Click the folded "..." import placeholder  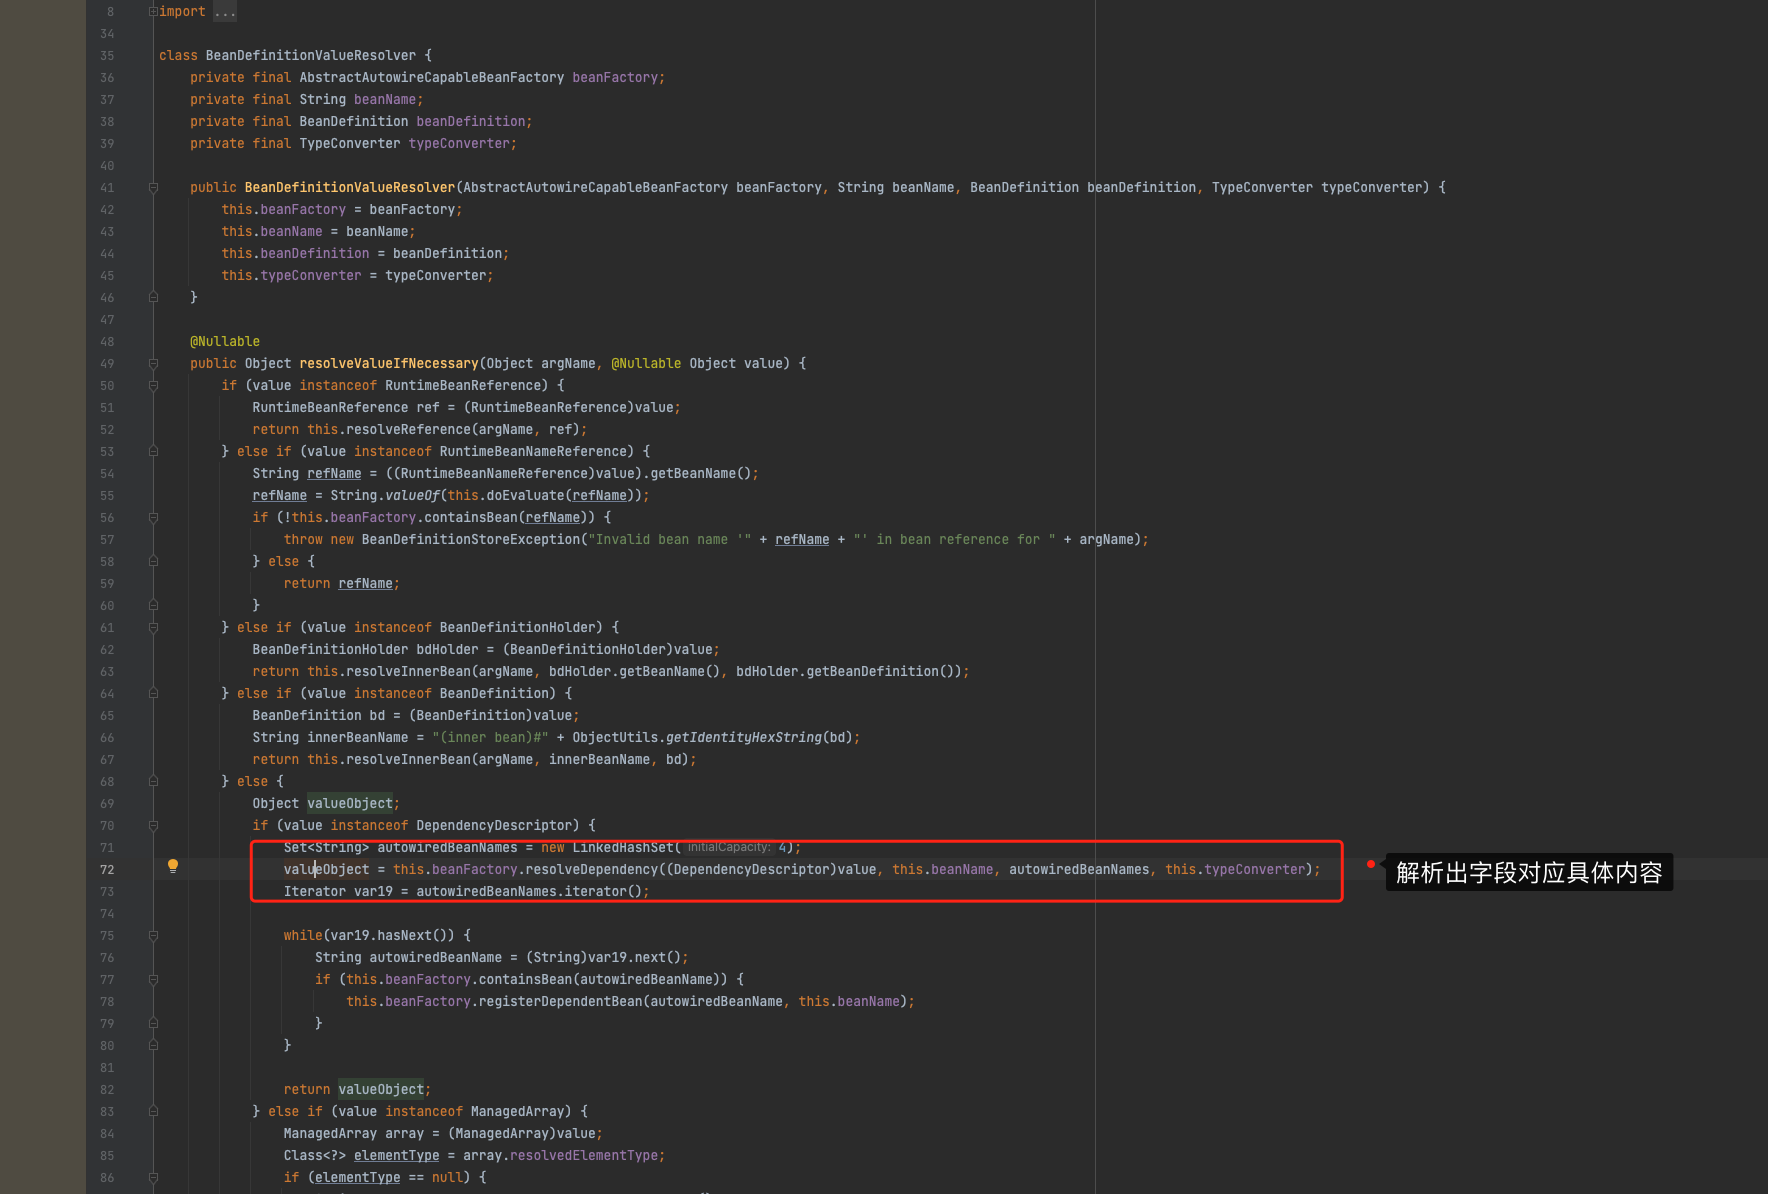[225, 11]
